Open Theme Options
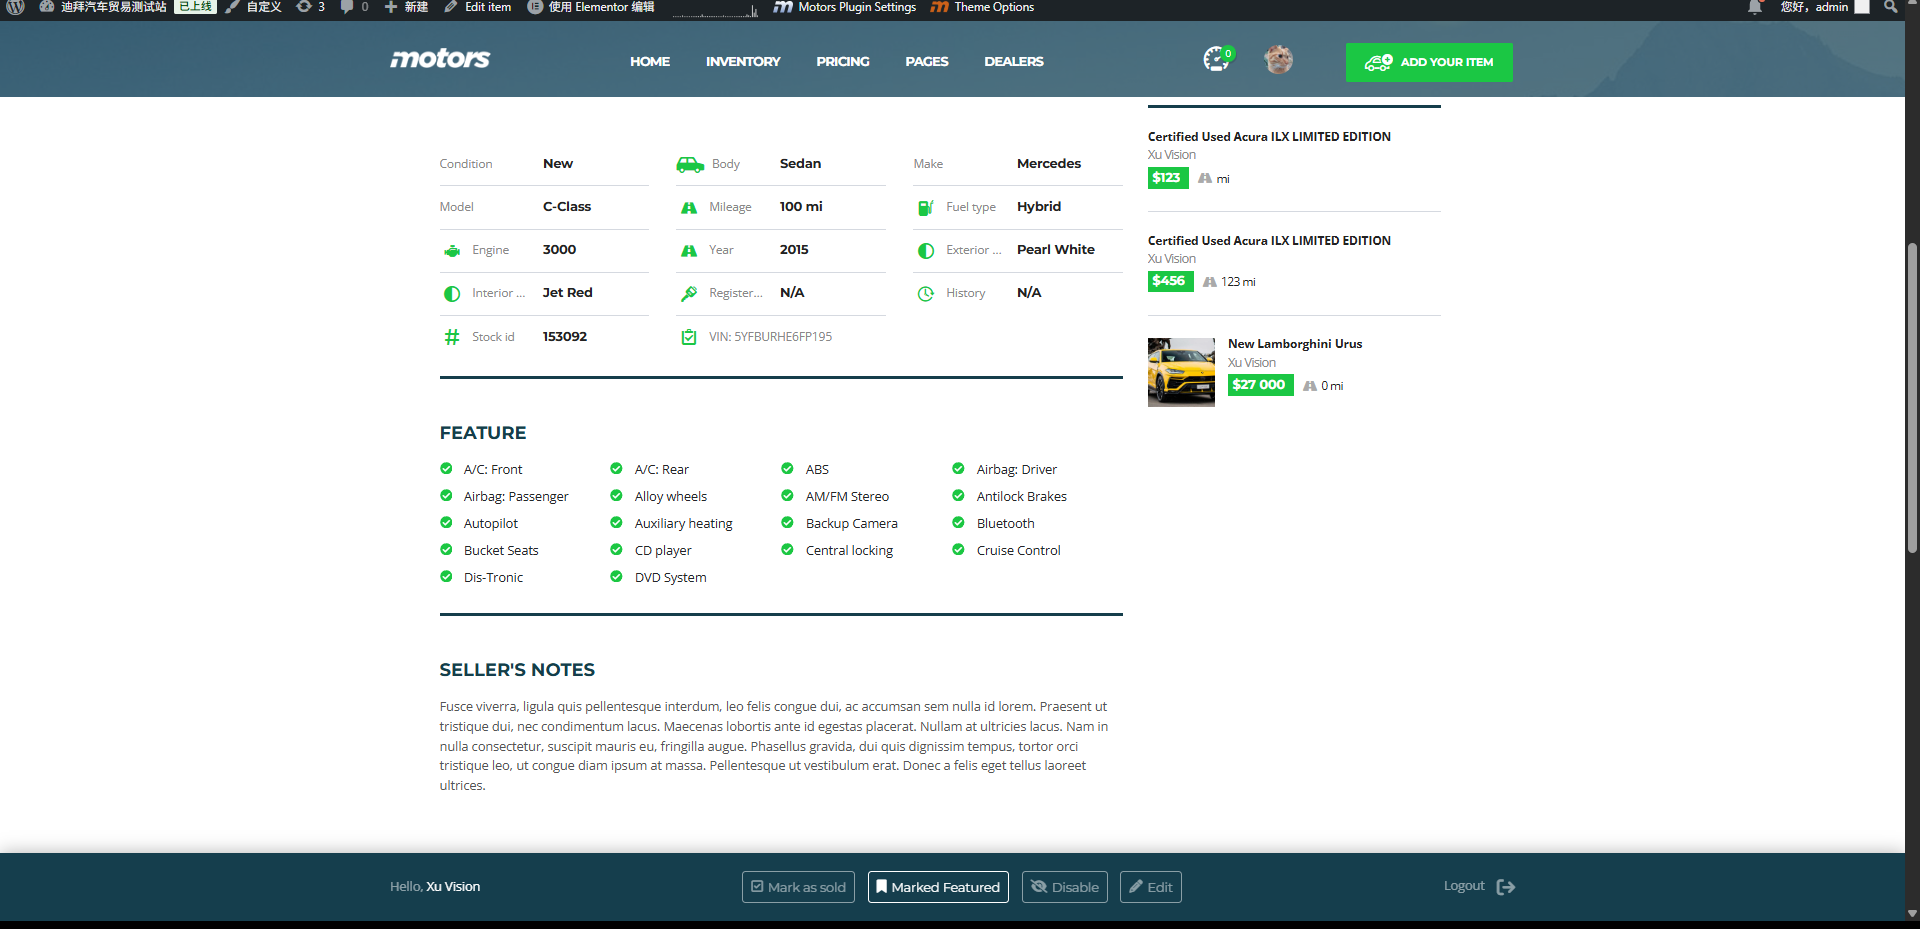This screenshot has height=929, width=1920. (983, 7)
